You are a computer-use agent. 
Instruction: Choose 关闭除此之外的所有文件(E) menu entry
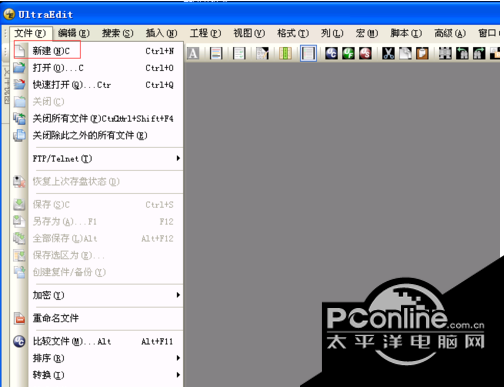(x=97, y=136)
